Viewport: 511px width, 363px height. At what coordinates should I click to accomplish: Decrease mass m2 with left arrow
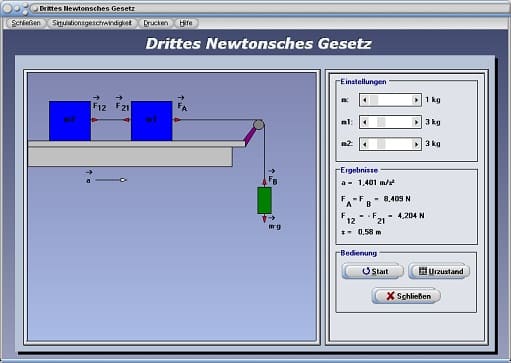click(x=365, y=144)
